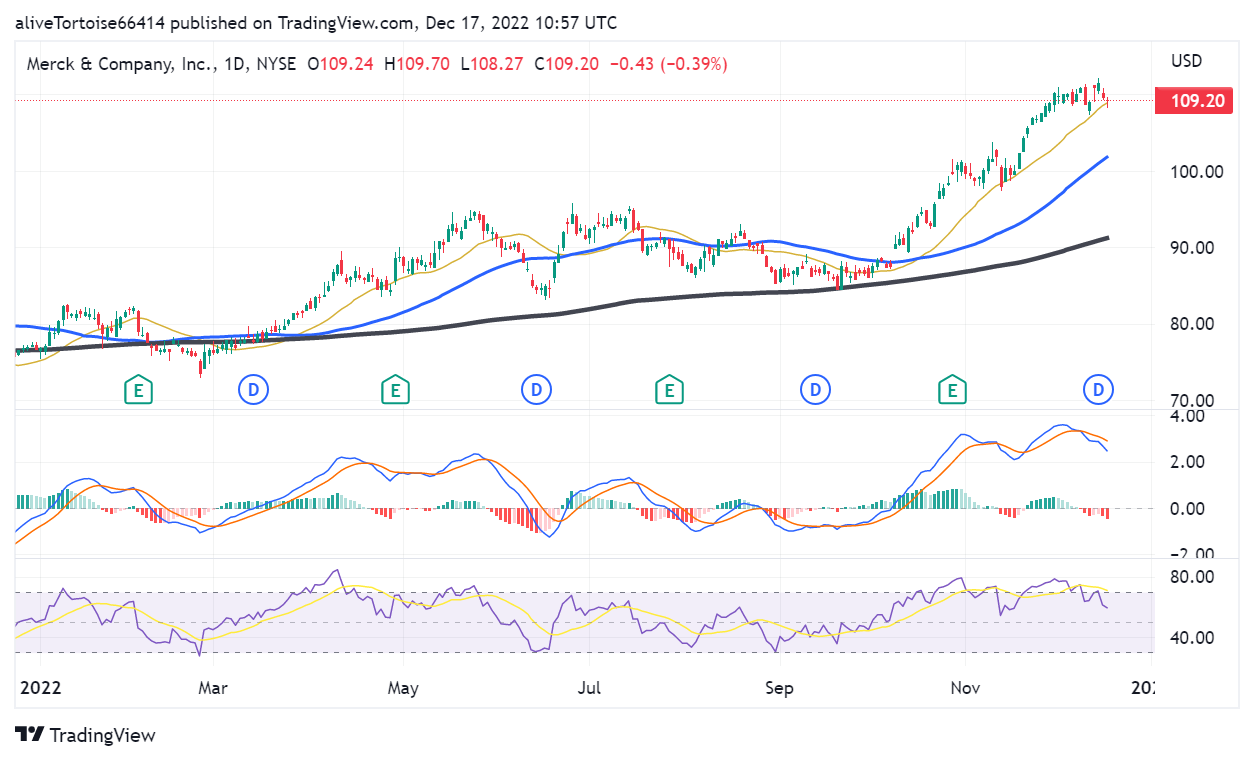
Task: Select the late-July earnings E marker
Action: (x=669, y=390)
